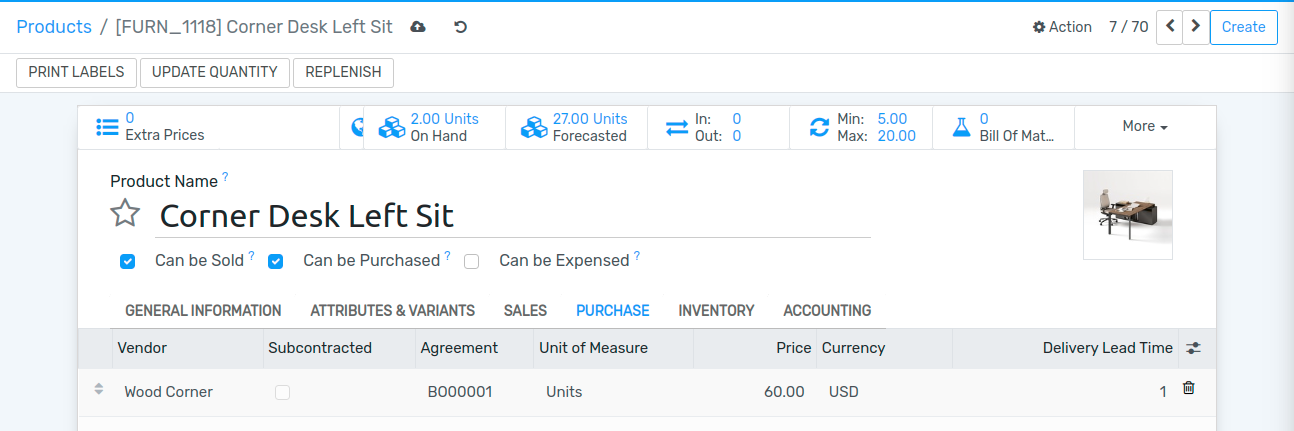Go to previous record arrow
Image resolution: width=1294 pixels, height=431 pixels.
tap(1169, 27)
